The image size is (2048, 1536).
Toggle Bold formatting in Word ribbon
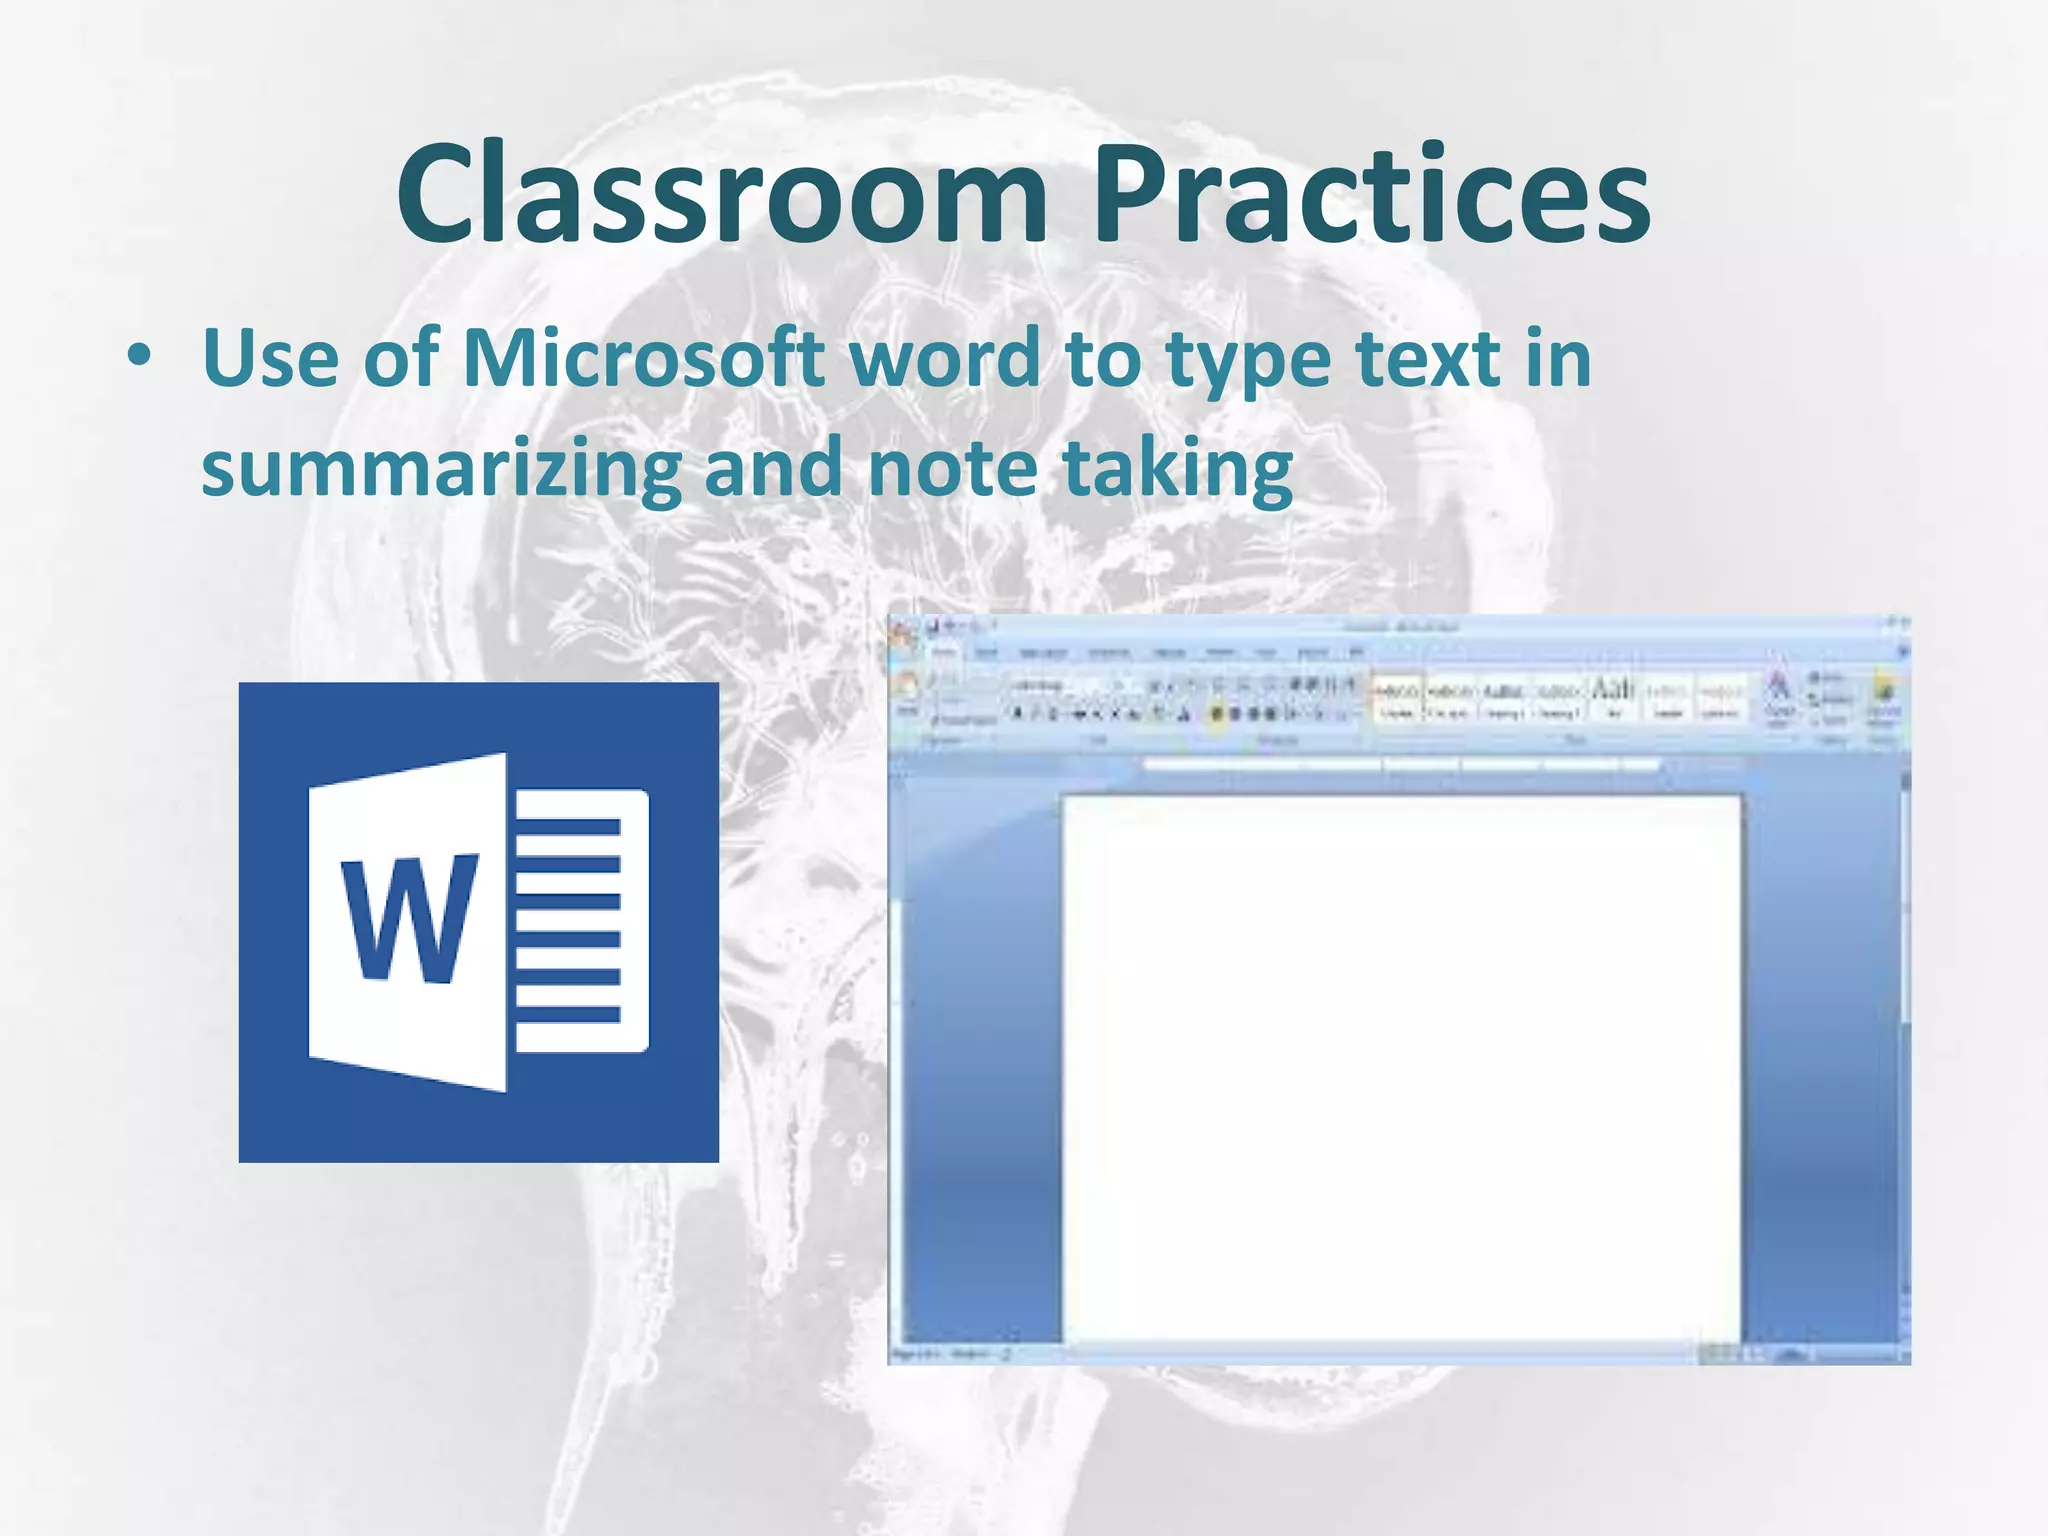click(1017, 713)
